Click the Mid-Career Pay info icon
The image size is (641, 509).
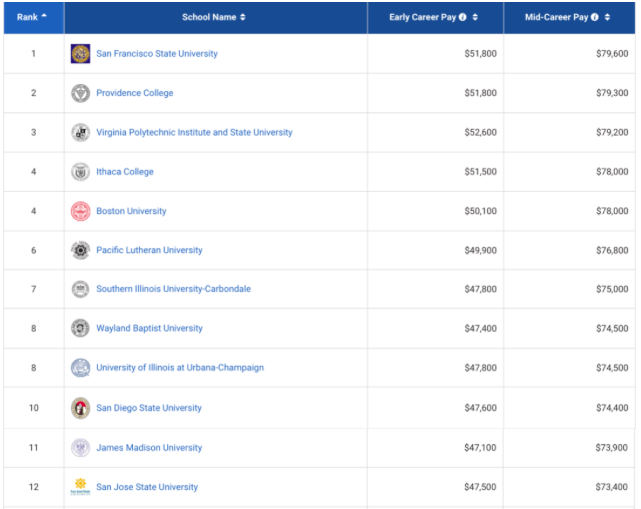(595, 17)
